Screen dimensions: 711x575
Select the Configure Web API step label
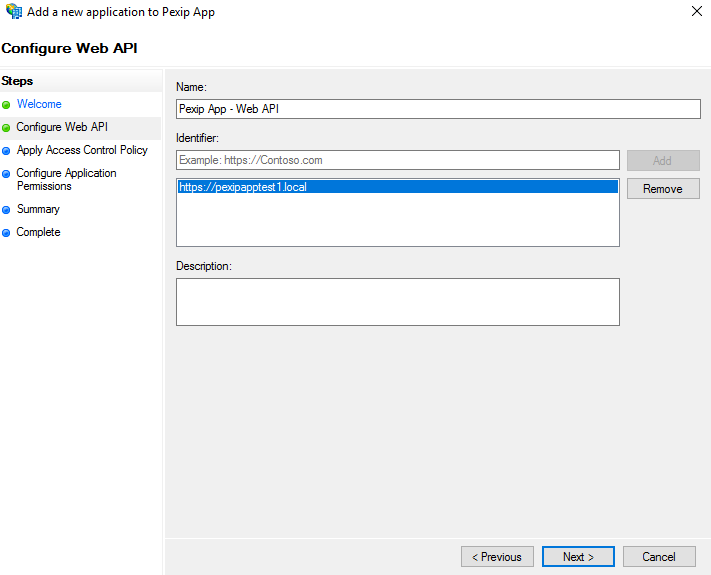pos(62,127)
